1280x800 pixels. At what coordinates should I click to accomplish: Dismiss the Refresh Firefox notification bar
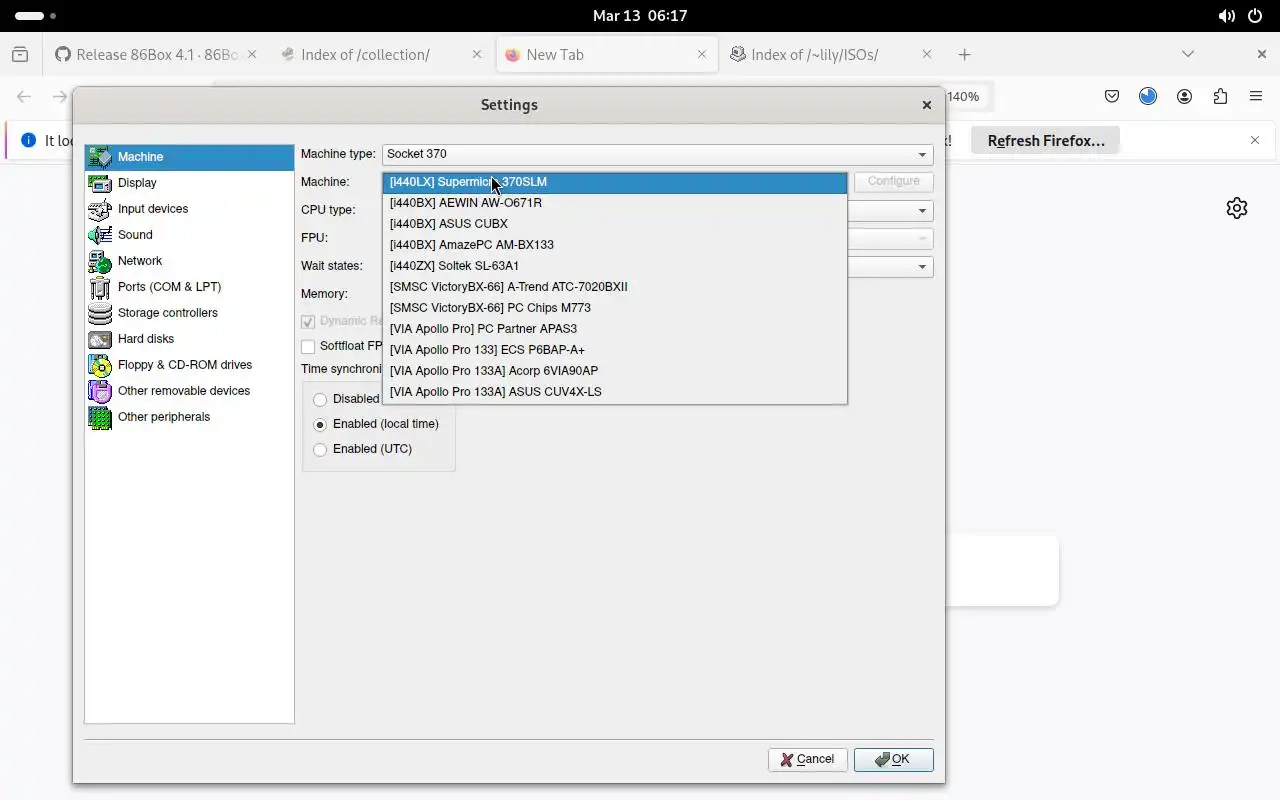(x=1255, y=141)
